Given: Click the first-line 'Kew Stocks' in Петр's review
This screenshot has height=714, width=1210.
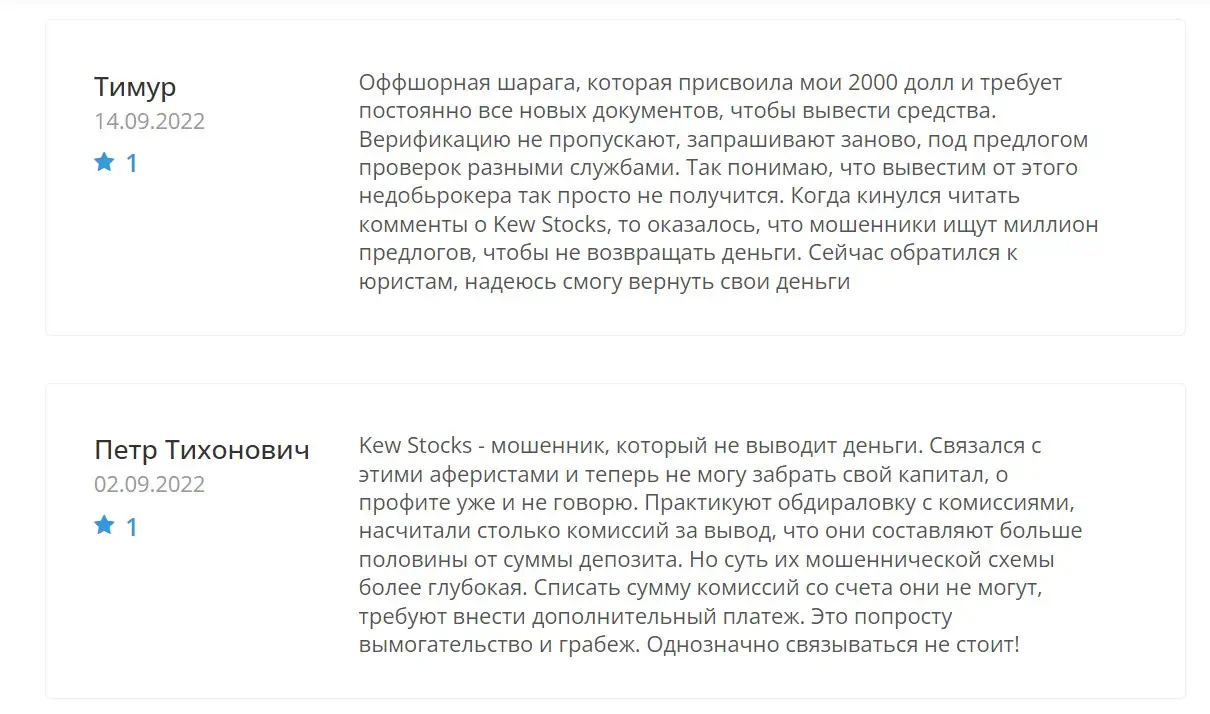Looking at the screenshot, I should click(x=414, y=445).
